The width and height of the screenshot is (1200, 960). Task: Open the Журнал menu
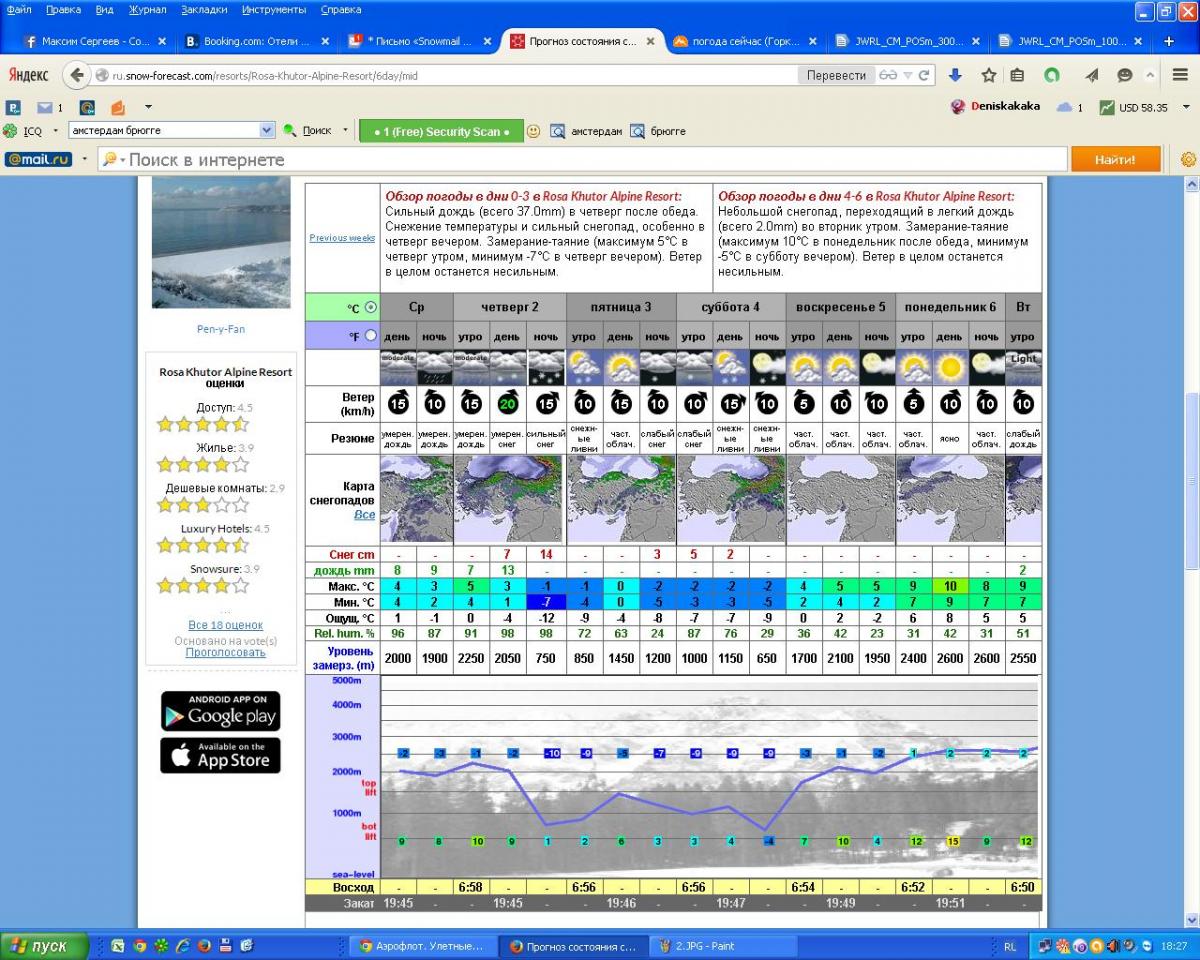pyautogui.click(x=148, y=10)
